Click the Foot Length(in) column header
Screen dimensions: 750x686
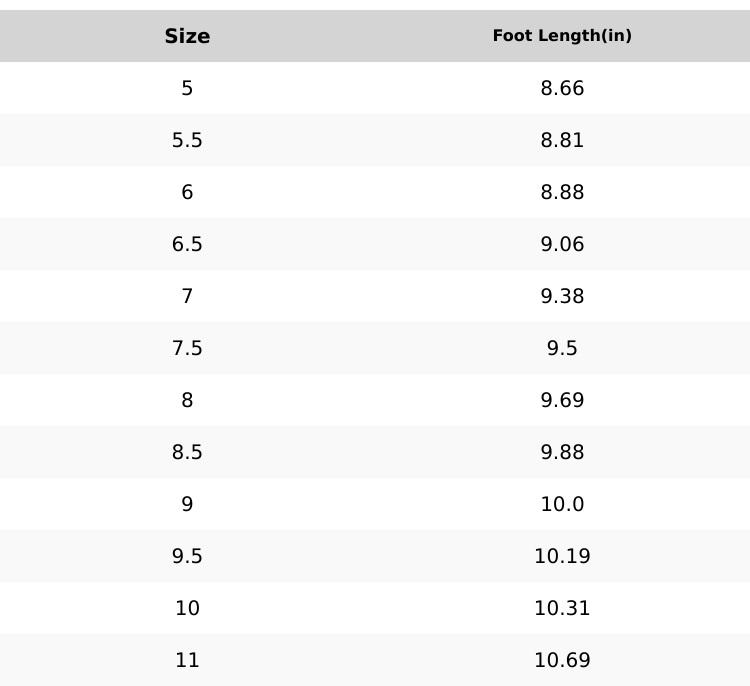(562, 36)
